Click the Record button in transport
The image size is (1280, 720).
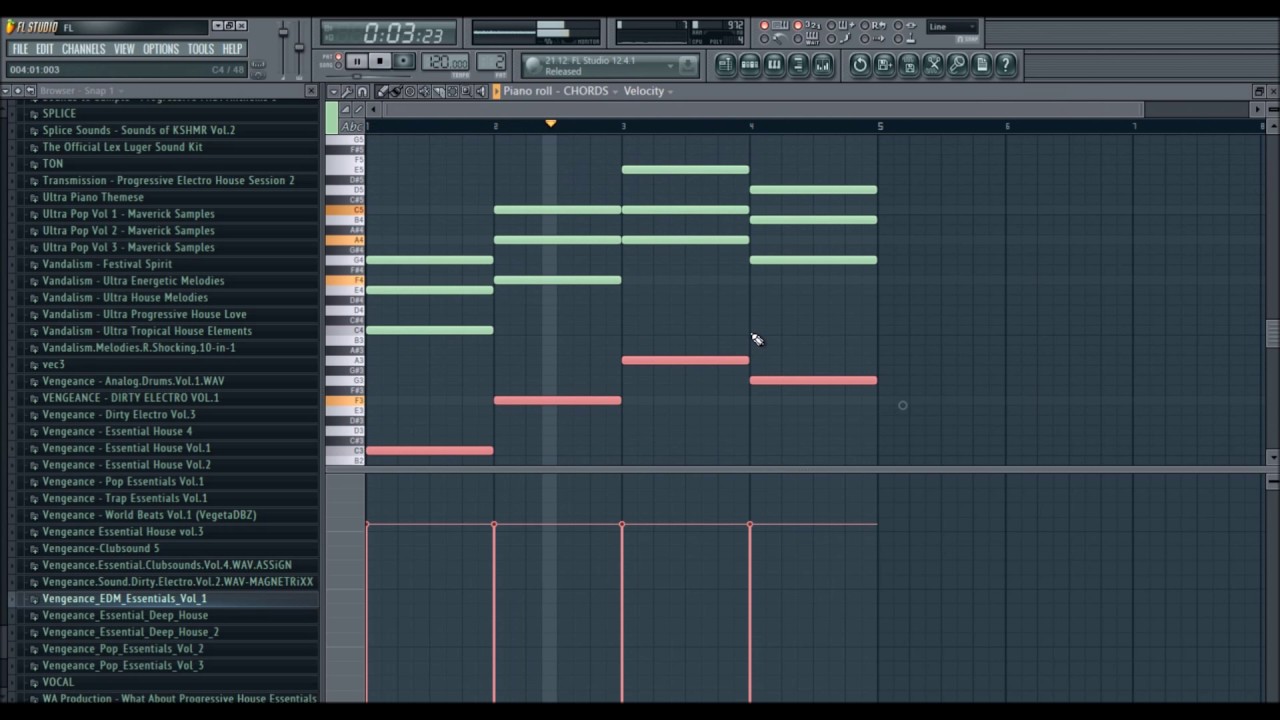(403, 61)
